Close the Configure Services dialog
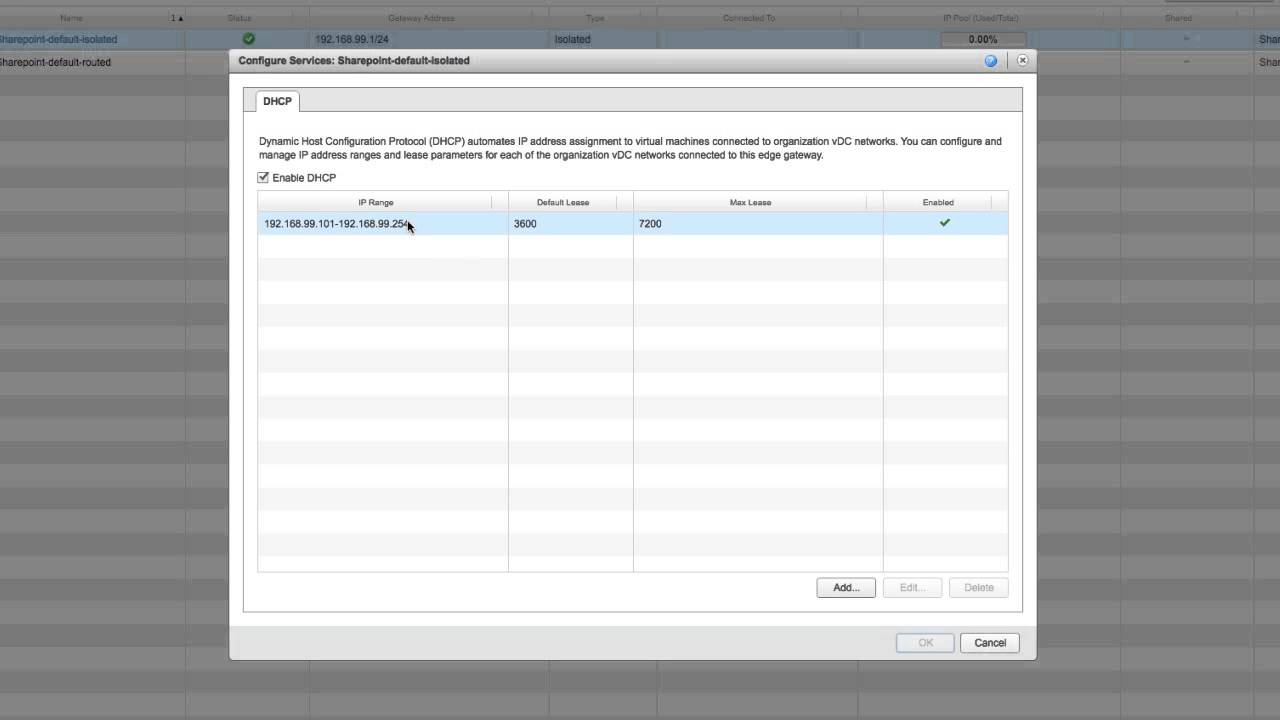 [x=1022, y=60]
